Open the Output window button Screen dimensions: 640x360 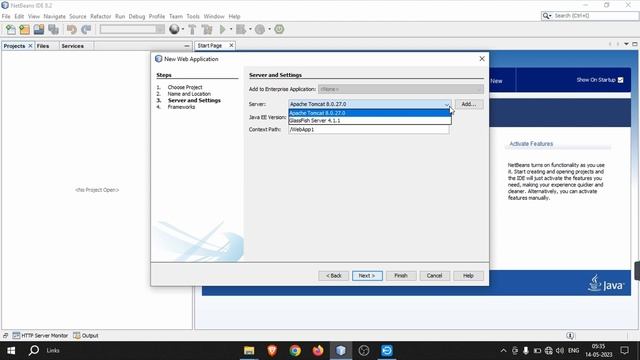click(x=86, y=336)
